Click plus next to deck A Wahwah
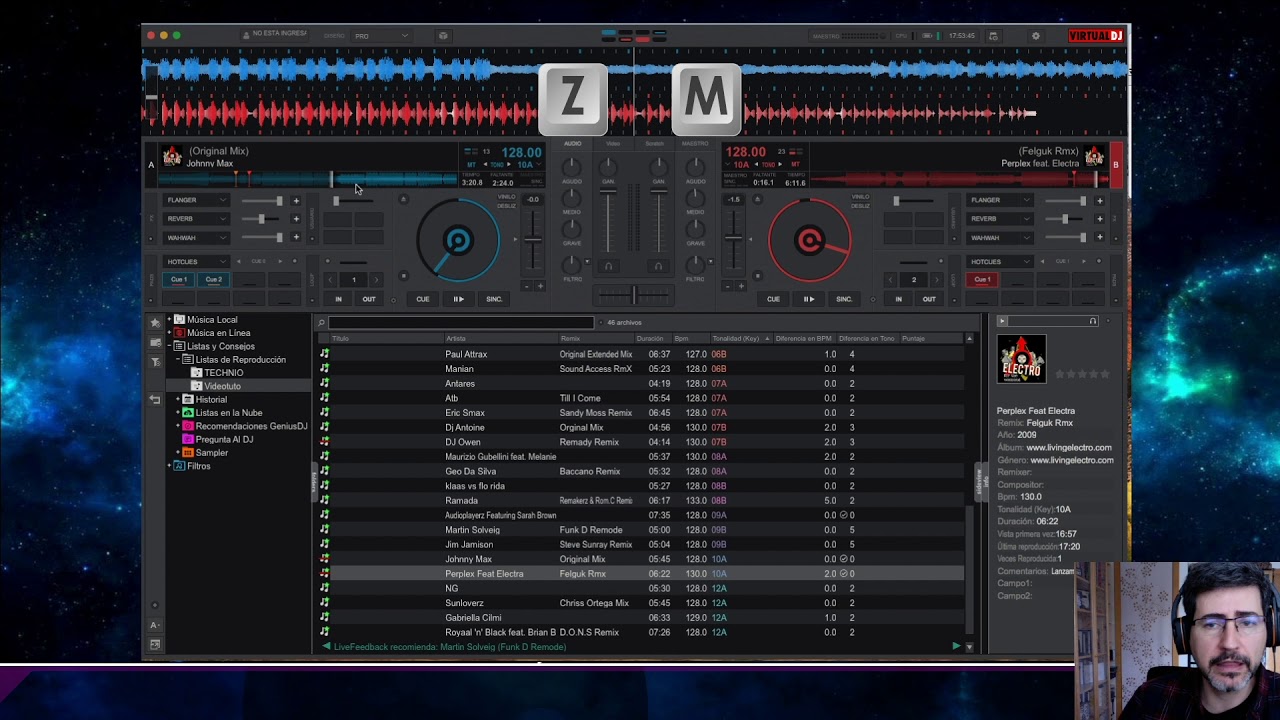Viewport: 1280px width, 720px height. pos(296,237)
